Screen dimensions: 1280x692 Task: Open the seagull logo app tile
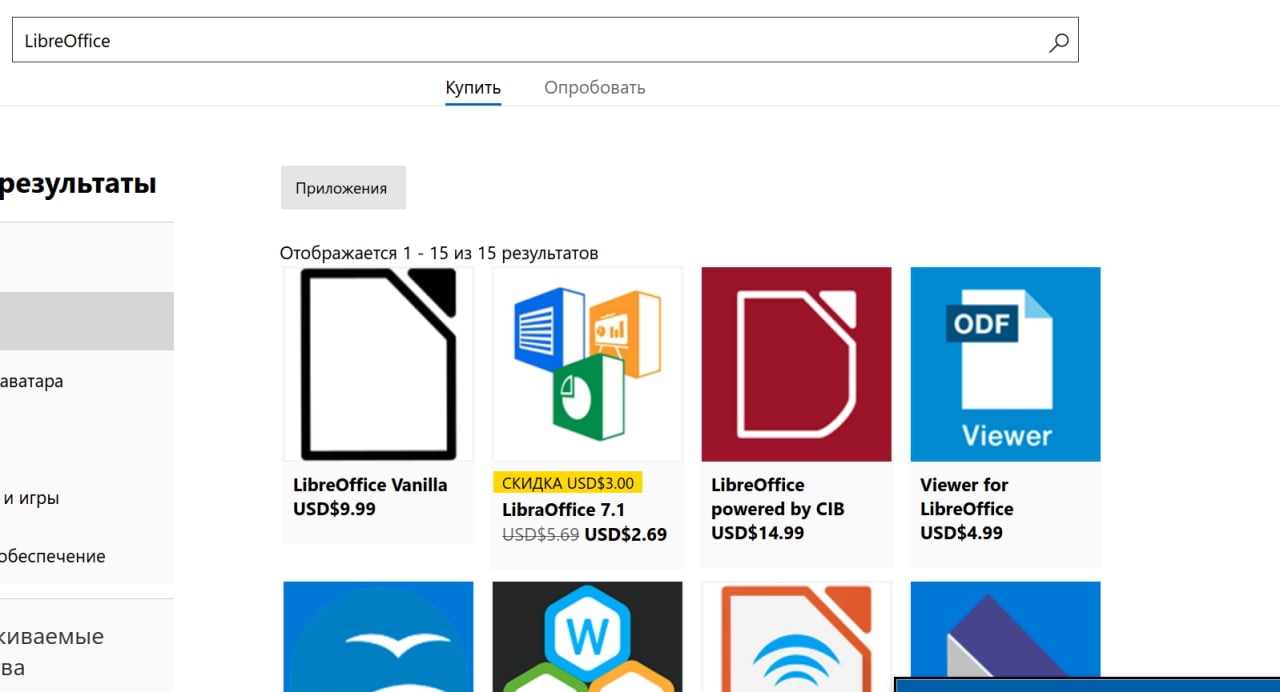(378, 637)
